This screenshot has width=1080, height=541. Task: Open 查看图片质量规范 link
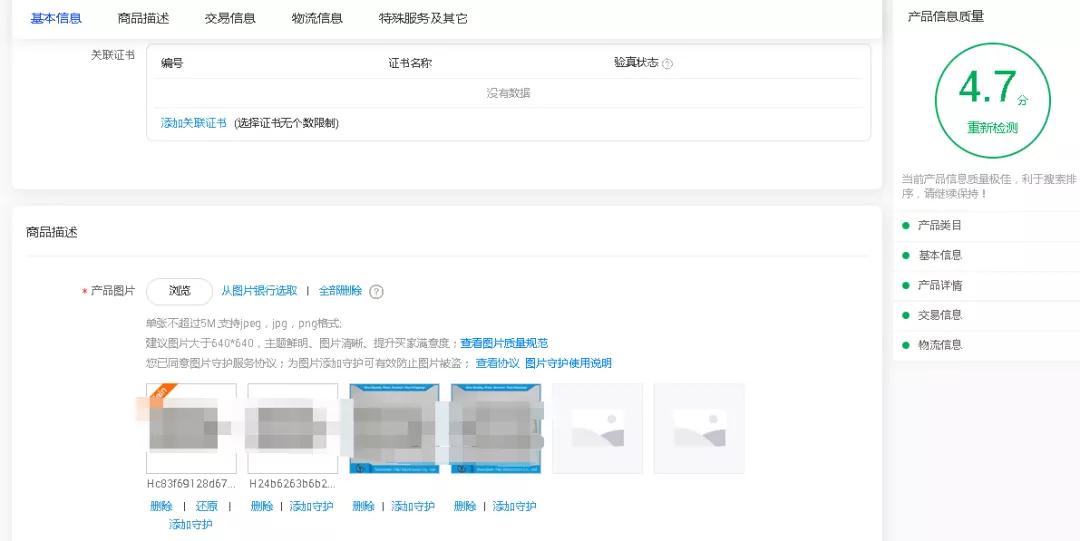click(x=504, y=343)
